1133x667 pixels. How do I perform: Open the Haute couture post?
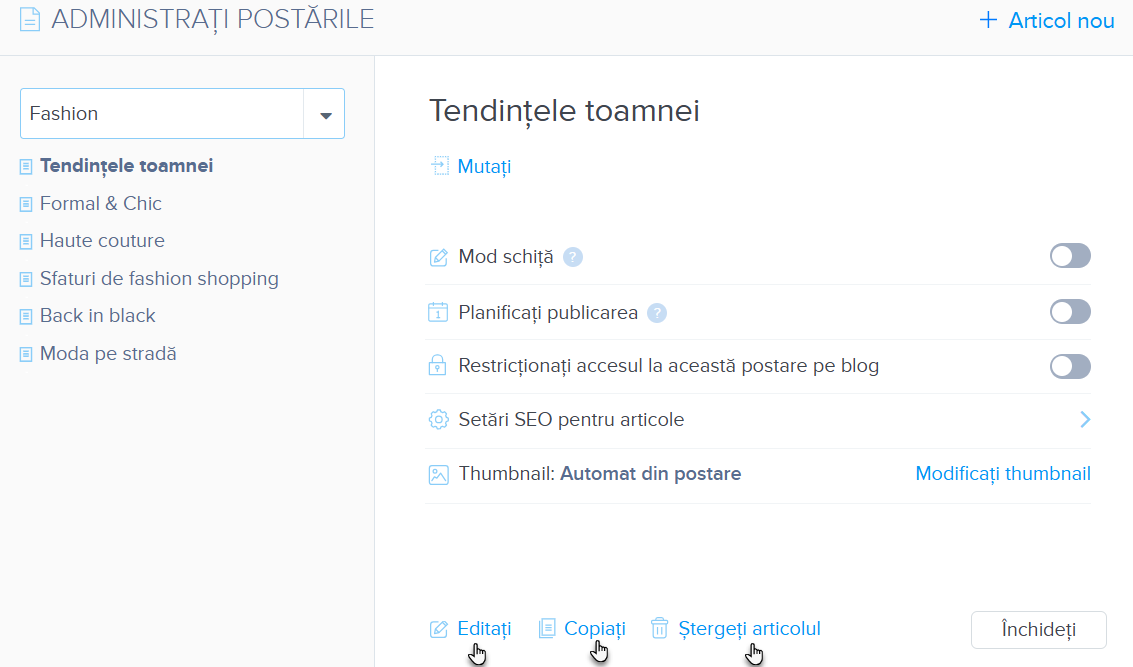(102, 241)
